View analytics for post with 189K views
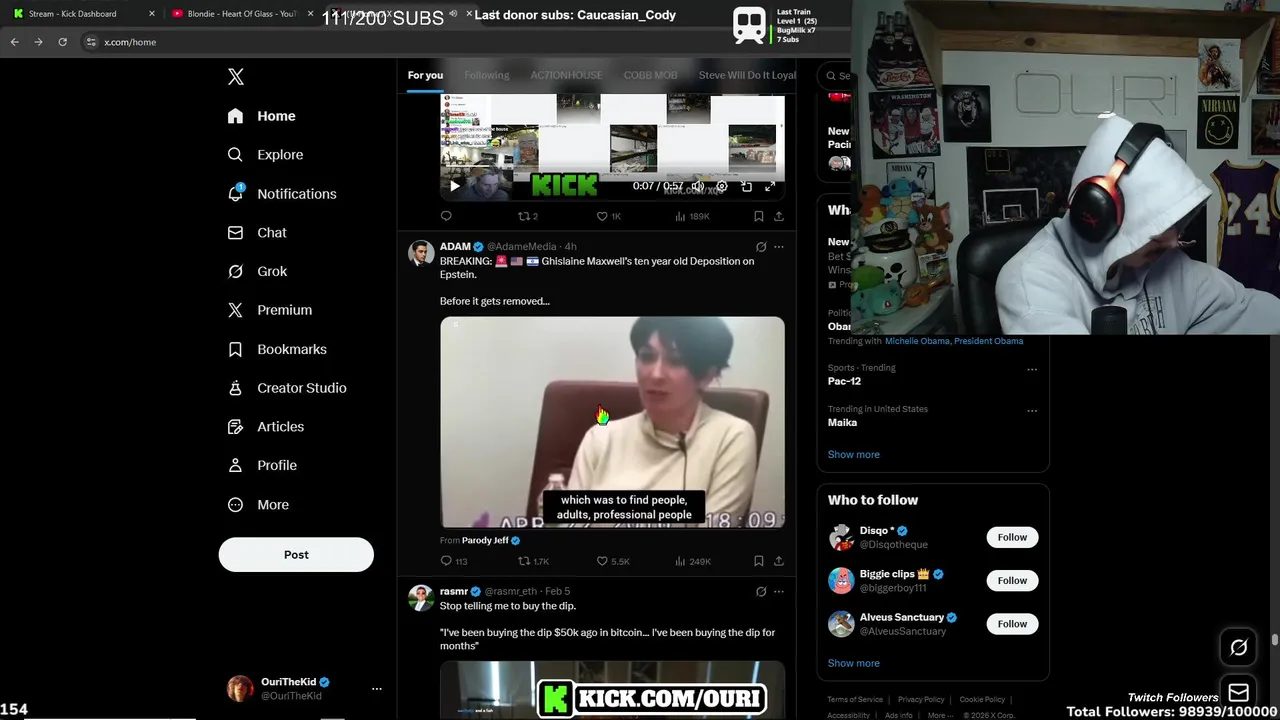1280x720 pixels. pos(692,216)
